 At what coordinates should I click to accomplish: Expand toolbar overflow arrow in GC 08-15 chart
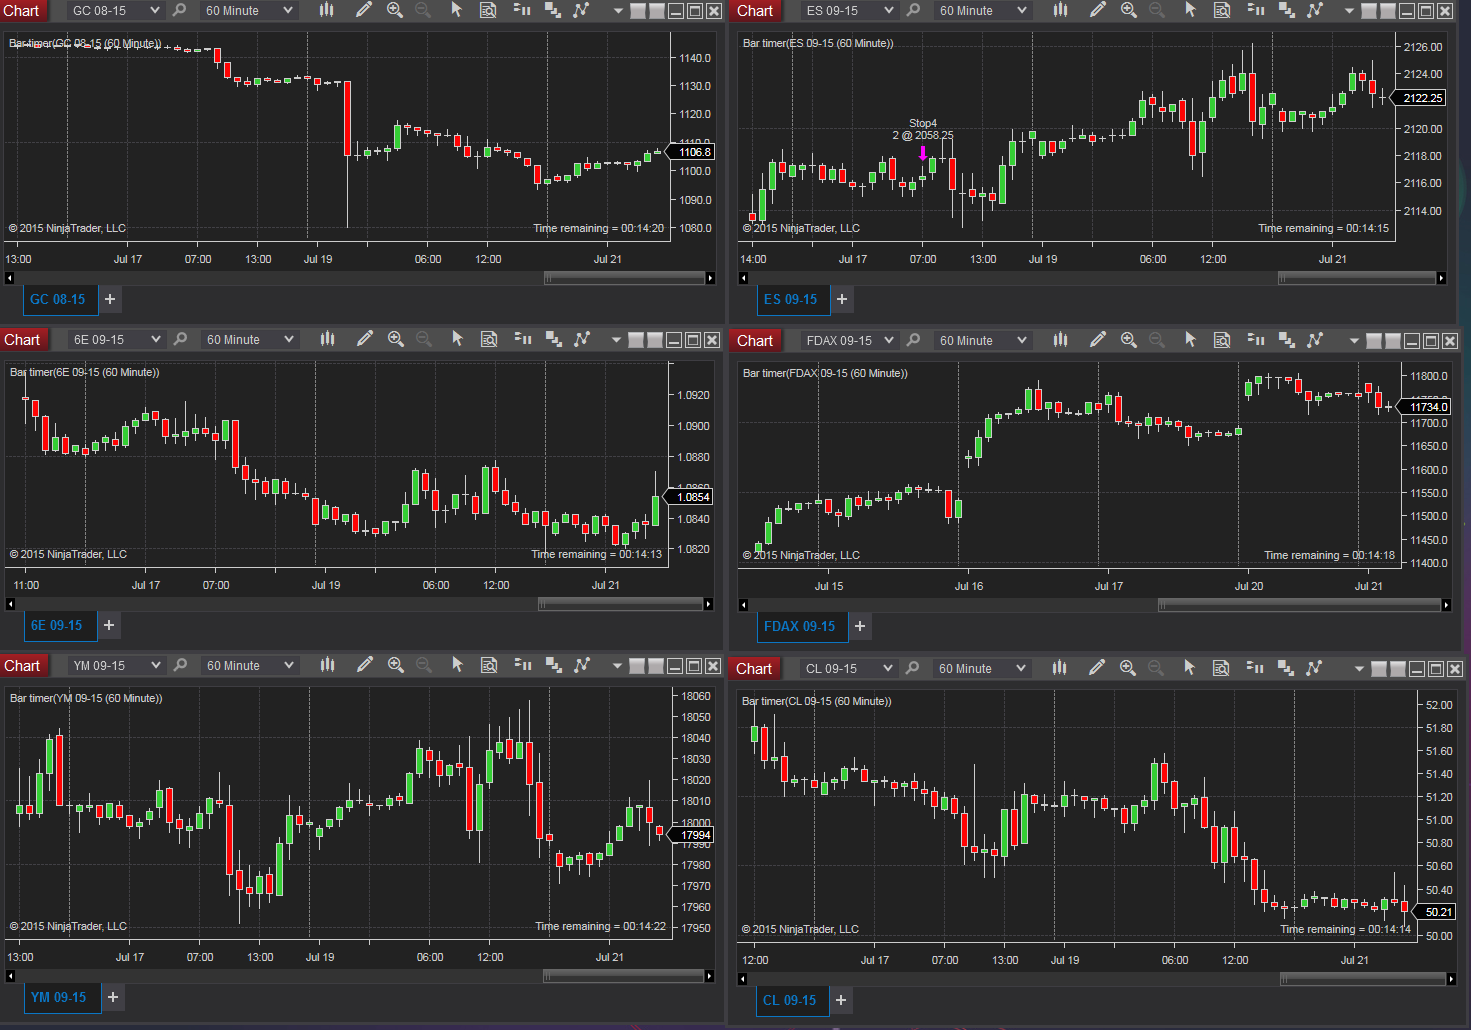(618, 11)
